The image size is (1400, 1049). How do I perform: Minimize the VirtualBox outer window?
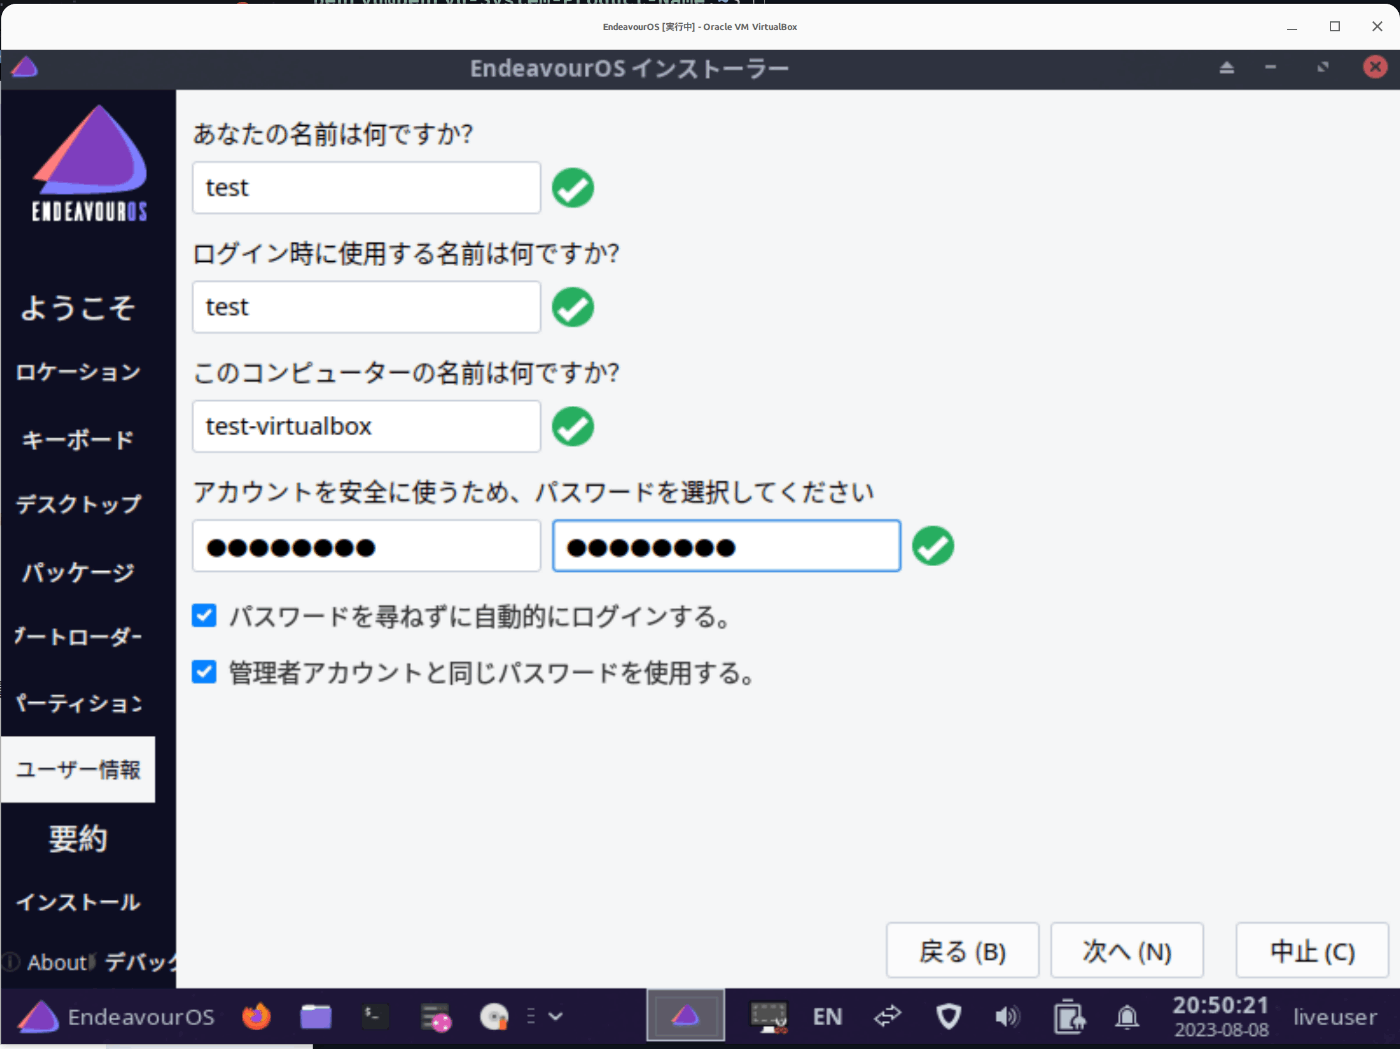pyautogui.click(x=1292, y=27)
